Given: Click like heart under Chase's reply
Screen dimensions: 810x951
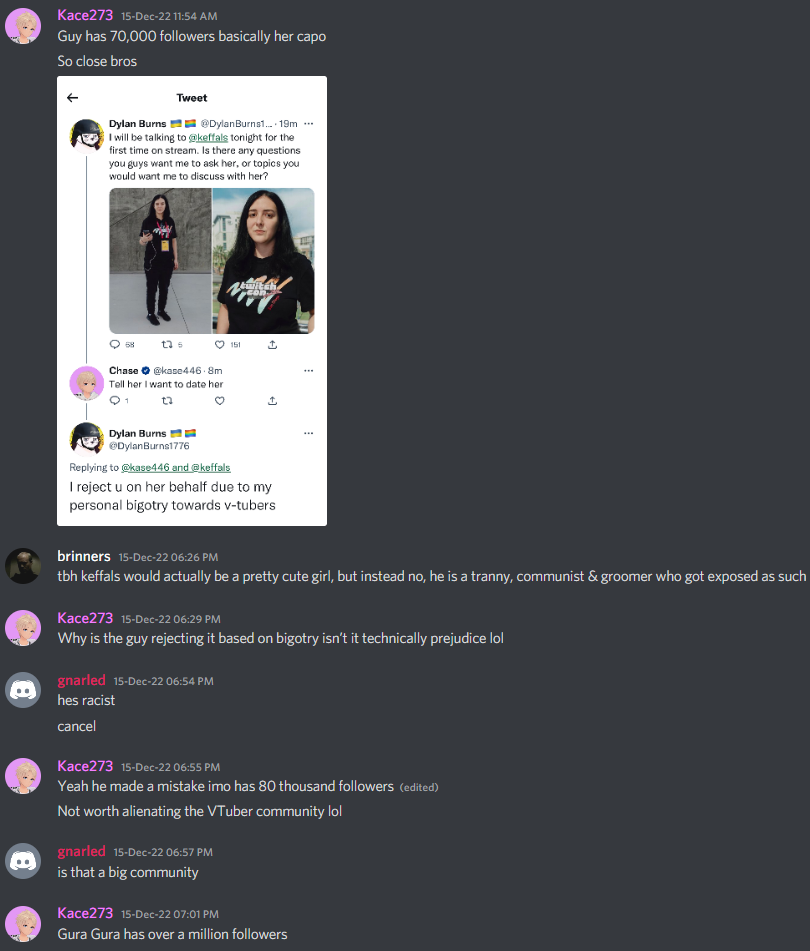Looking at the screenshot, I should [x=219, y=401].
